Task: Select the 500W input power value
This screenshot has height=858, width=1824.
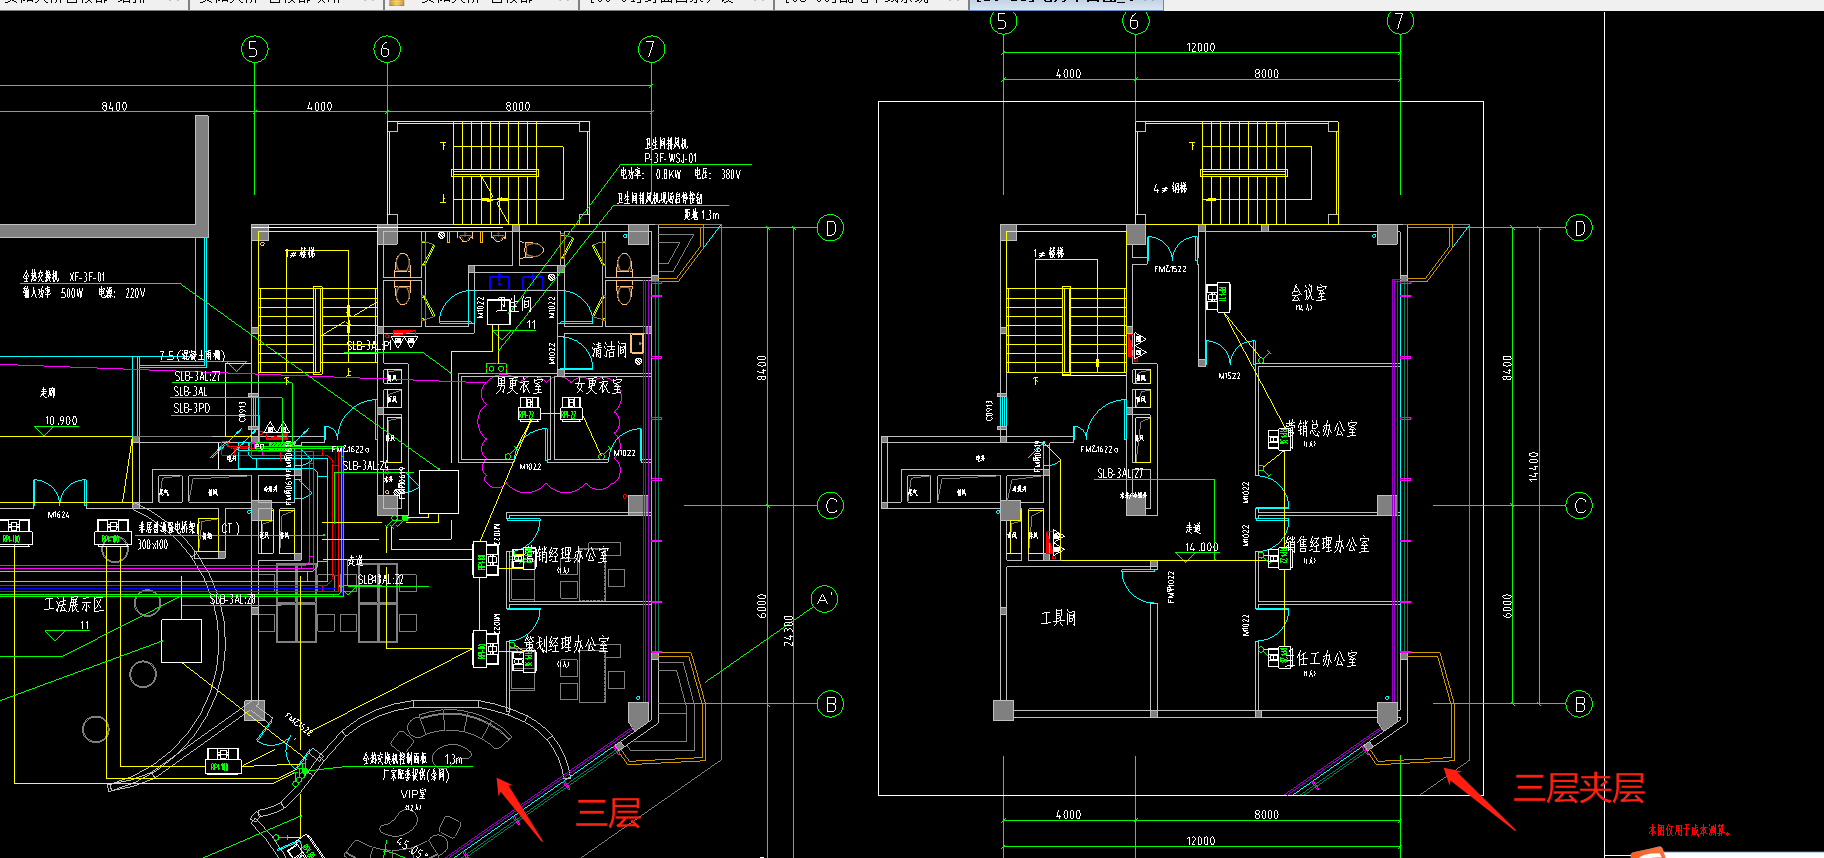Action: point(72,293)
